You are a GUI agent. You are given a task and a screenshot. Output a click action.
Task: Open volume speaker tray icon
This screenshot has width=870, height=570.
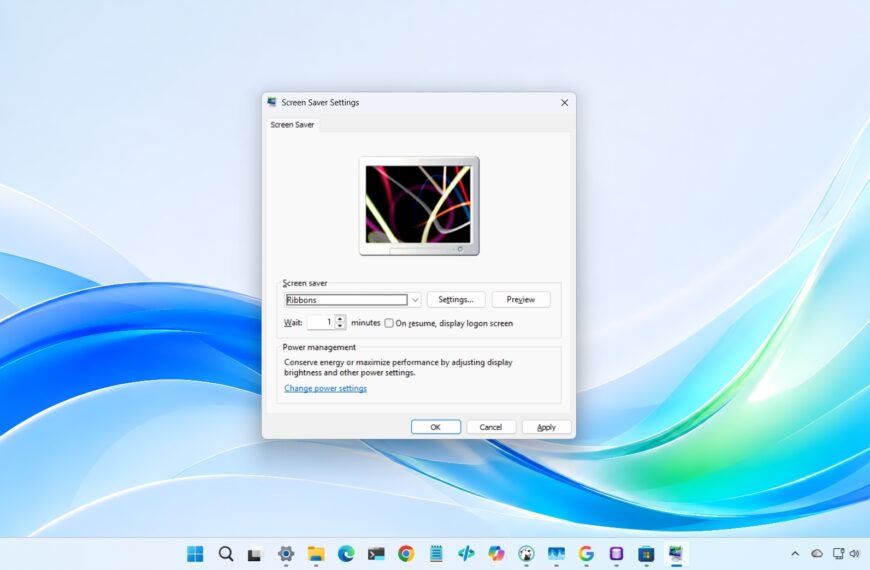tap(854, 553)
